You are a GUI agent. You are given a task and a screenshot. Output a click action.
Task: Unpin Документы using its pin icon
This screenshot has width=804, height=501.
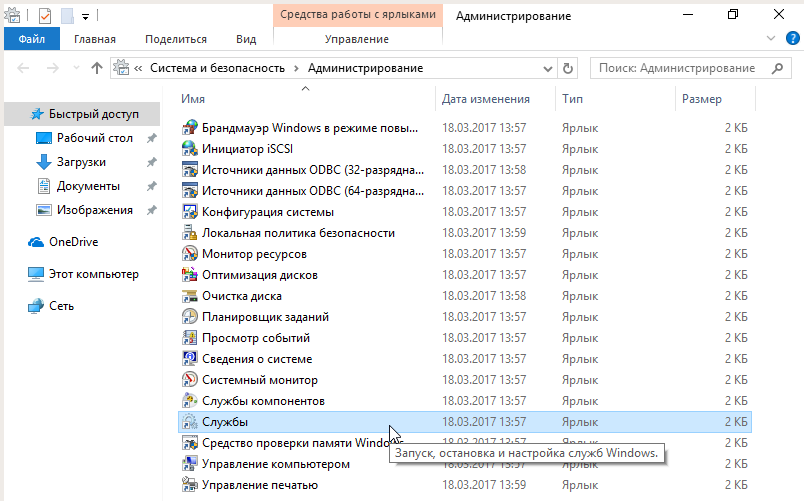point(152,186)
